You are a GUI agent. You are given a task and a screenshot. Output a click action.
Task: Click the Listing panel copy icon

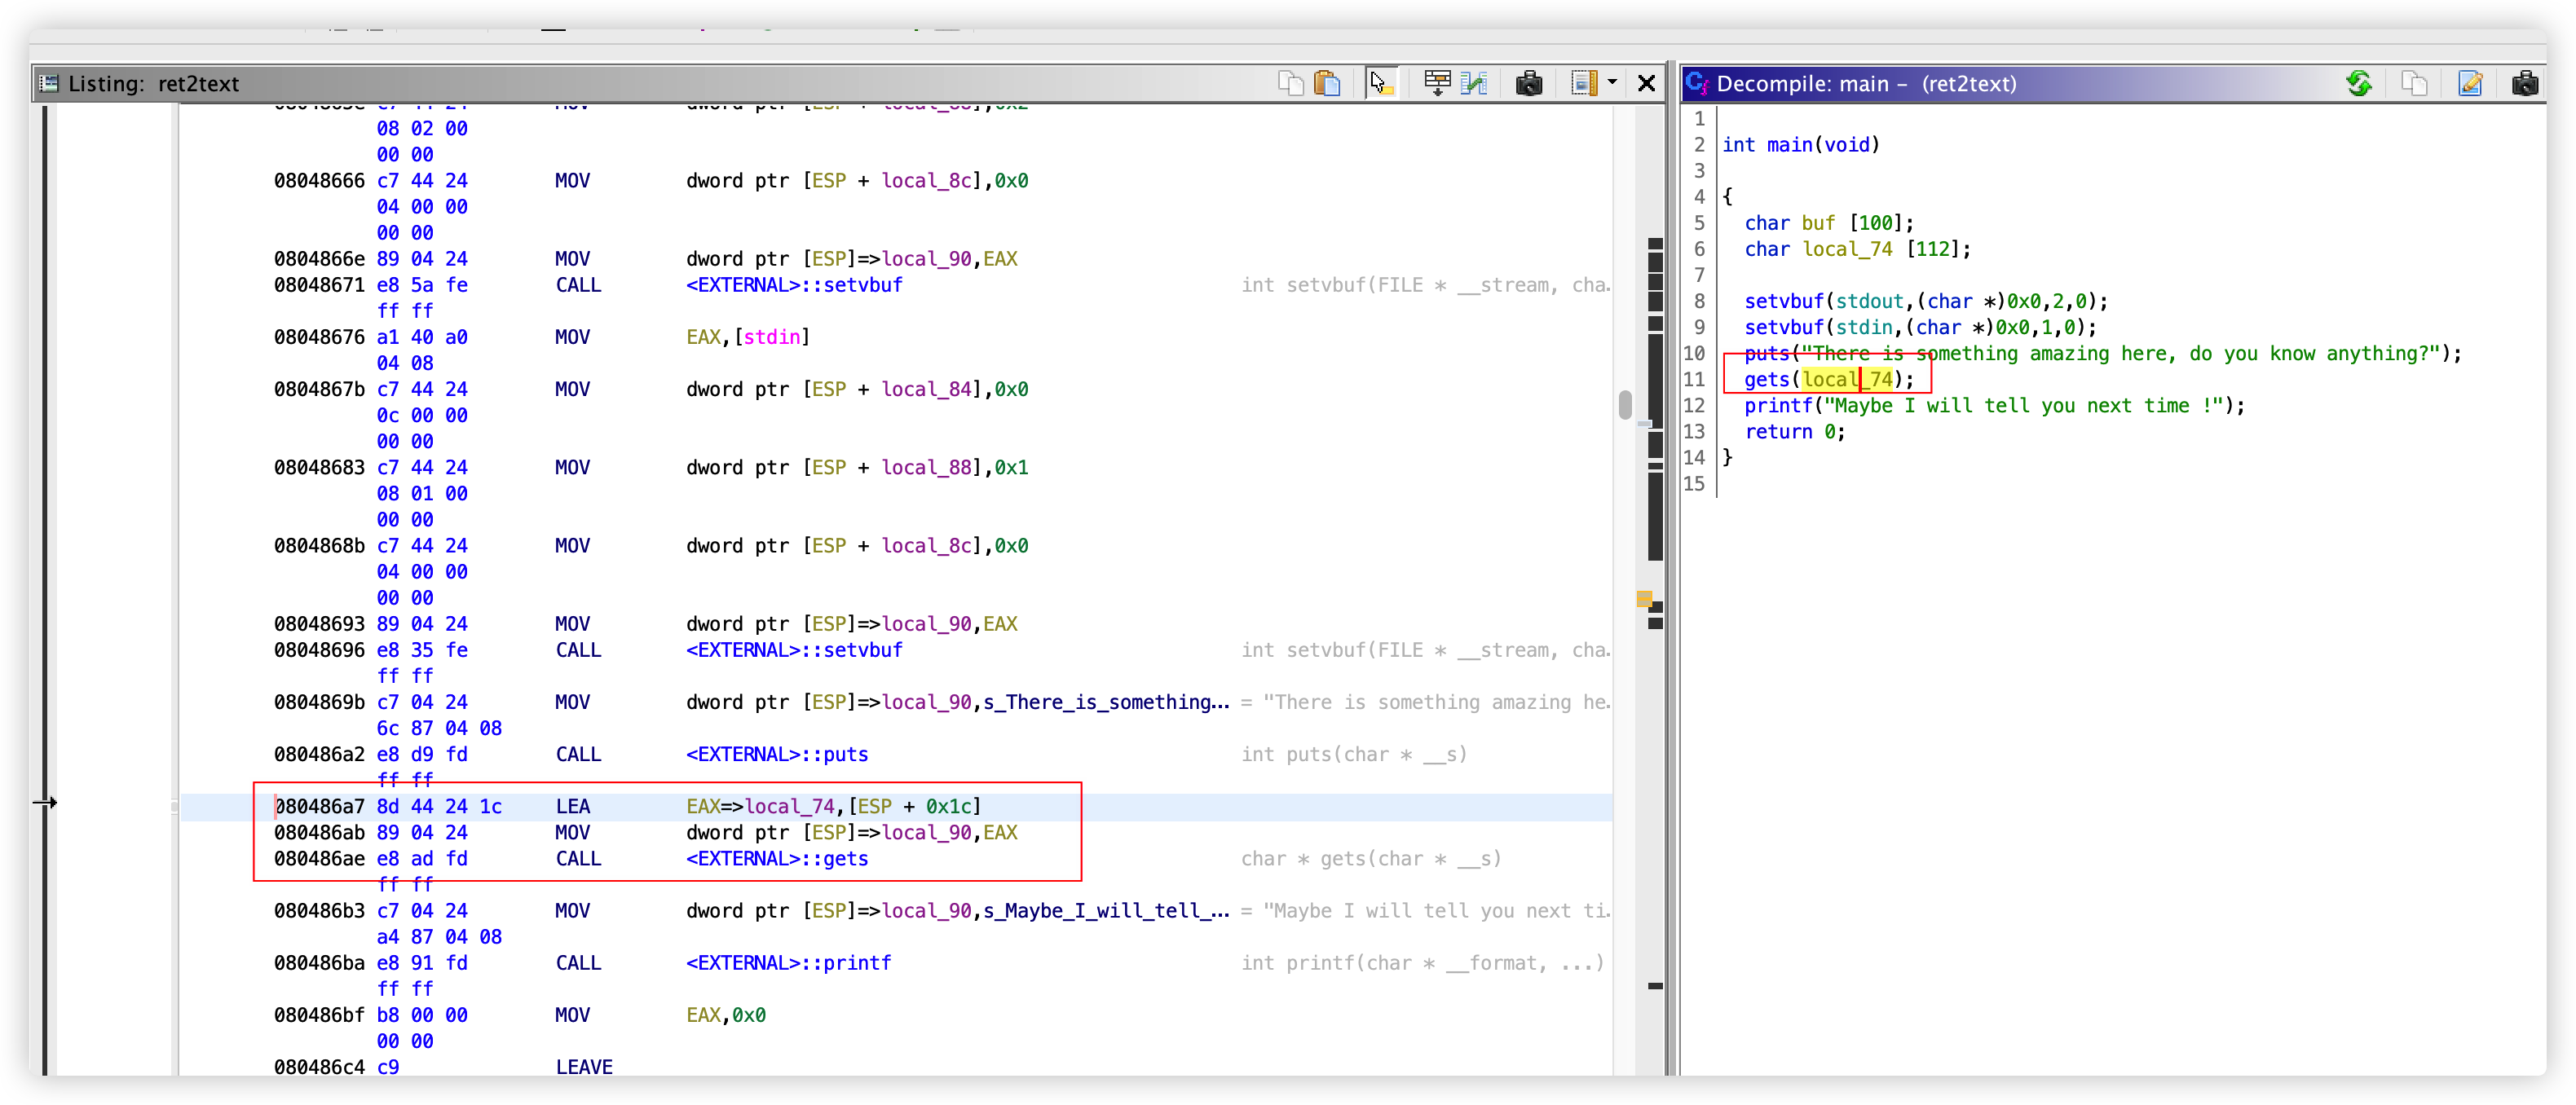click(1290, 83)
